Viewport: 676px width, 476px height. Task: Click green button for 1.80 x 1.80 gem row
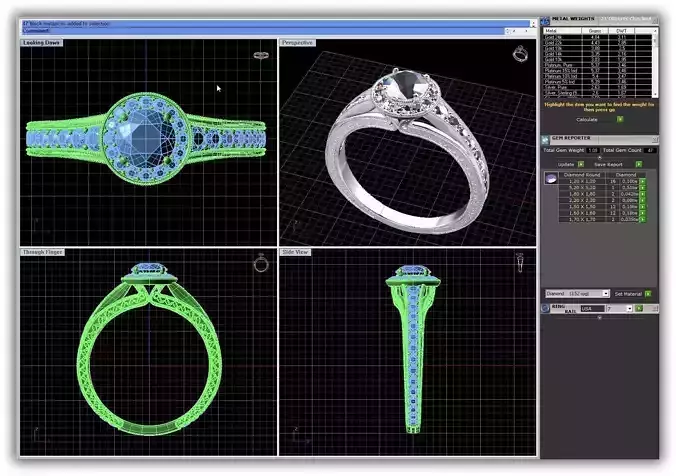coord(642,194)
